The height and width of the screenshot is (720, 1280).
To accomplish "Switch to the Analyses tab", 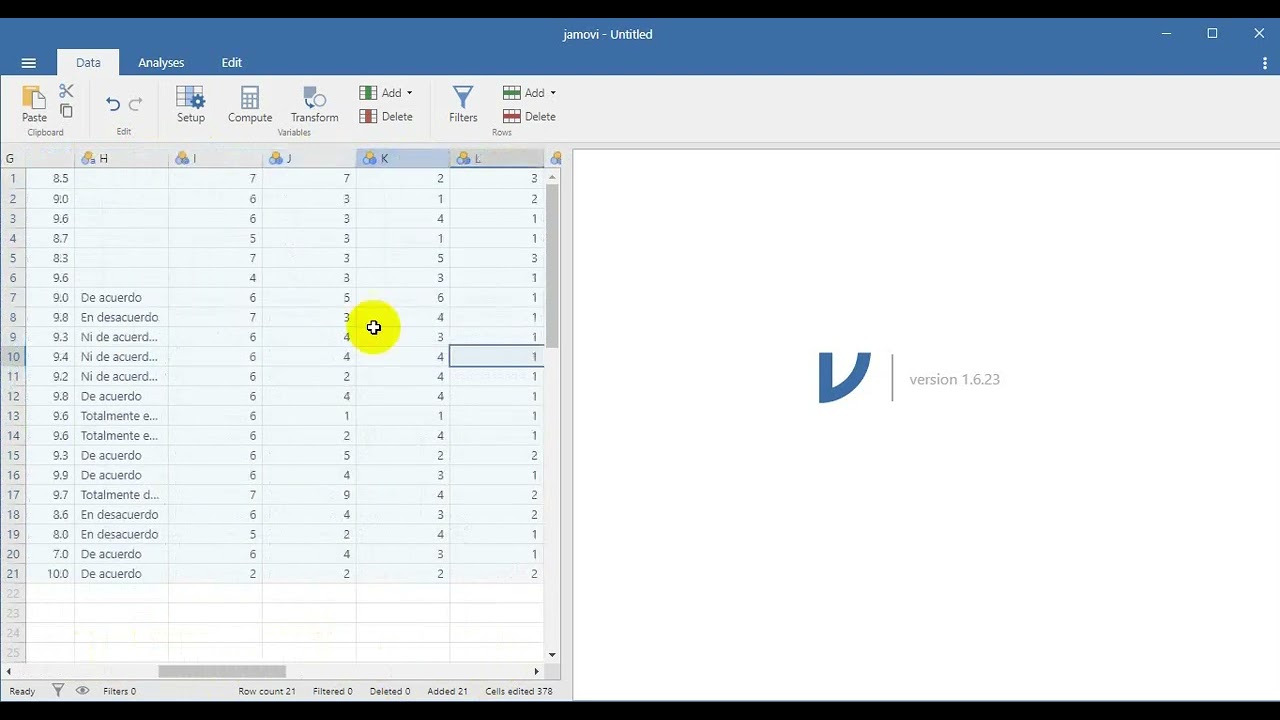I will pos(161,62).
